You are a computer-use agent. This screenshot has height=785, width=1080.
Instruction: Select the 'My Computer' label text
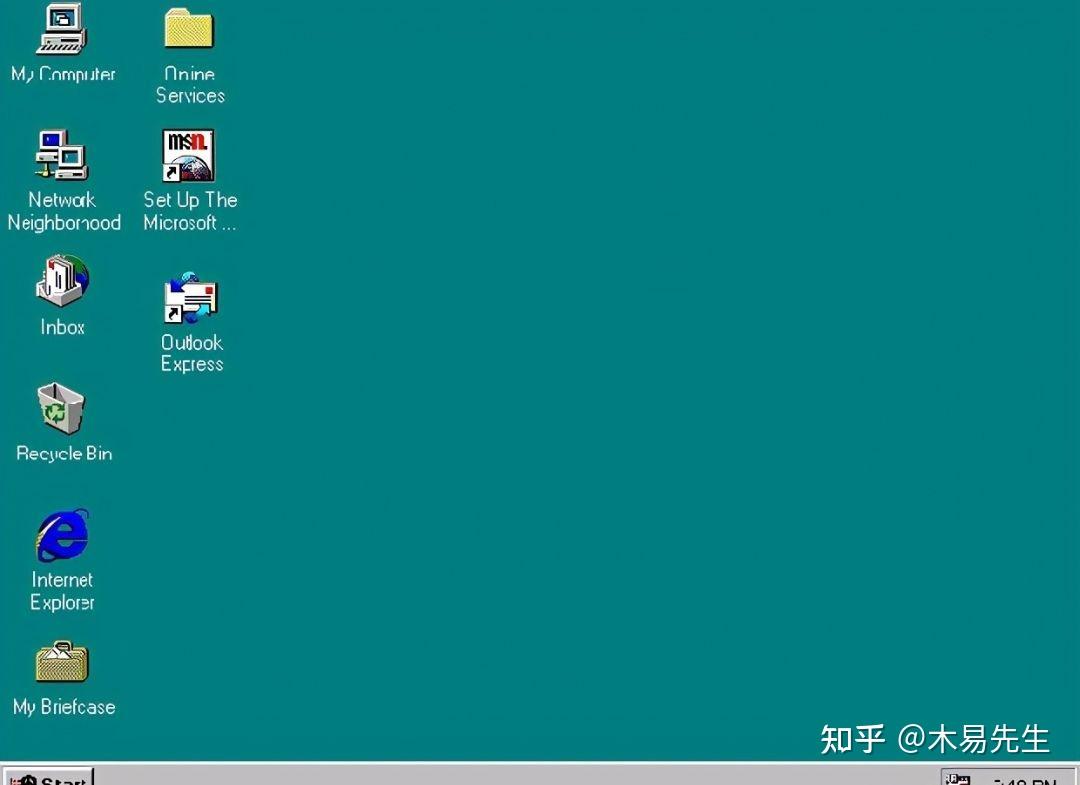click(x=64, y=74)
